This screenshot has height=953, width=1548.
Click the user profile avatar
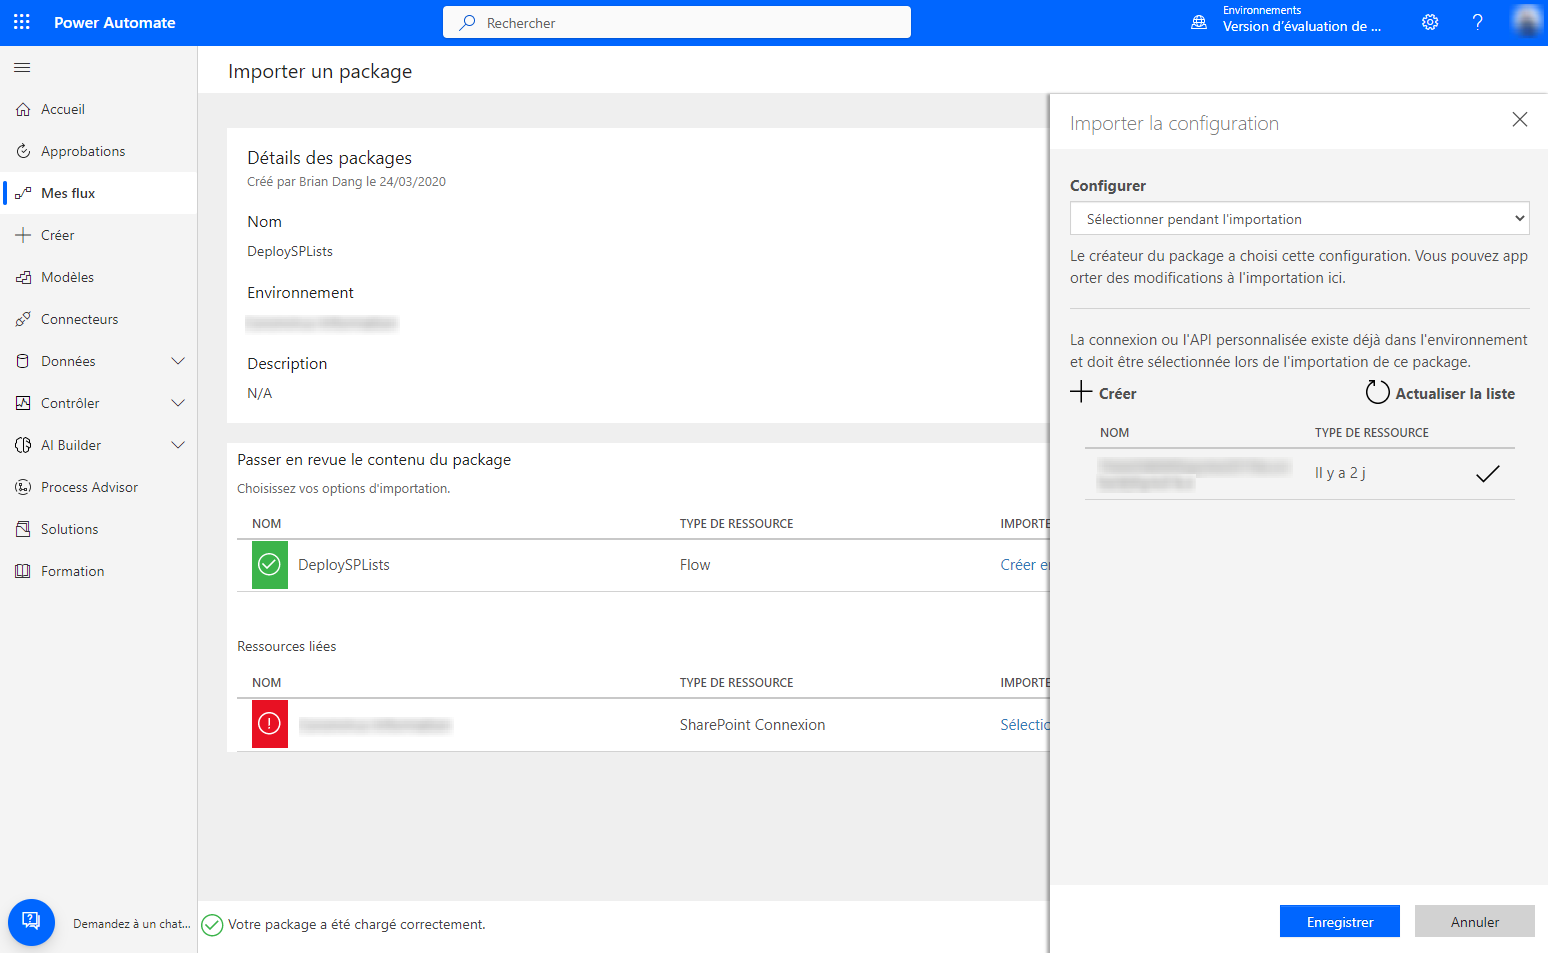1527,22
